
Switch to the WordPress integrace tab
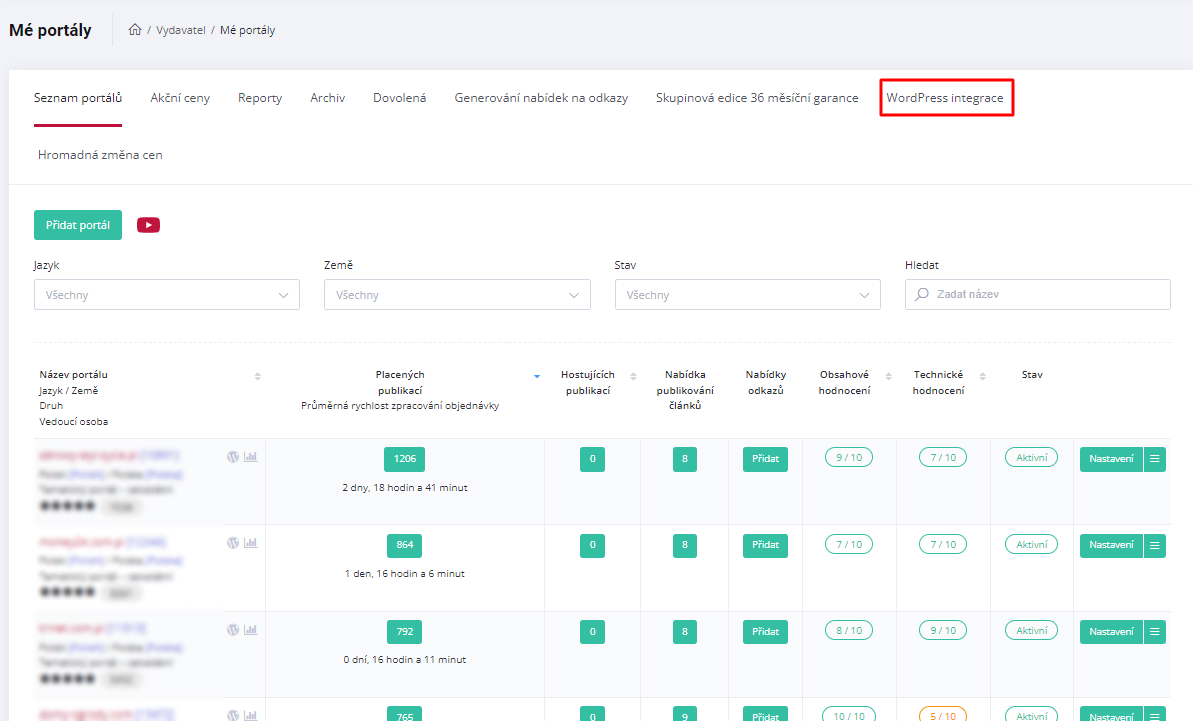click(x=944, y=98)
